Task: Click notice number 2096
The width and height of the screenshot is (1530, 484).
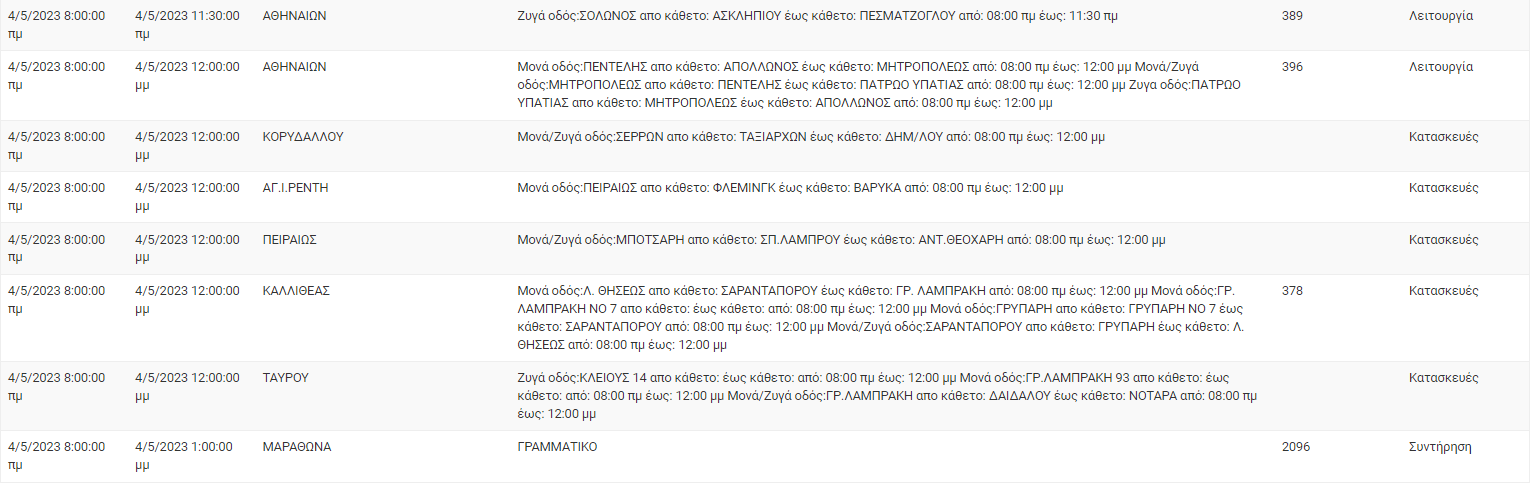Action: 1295,447
